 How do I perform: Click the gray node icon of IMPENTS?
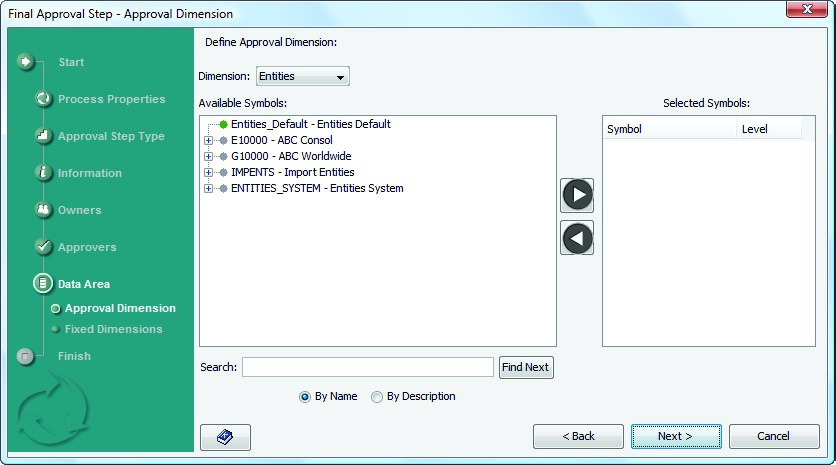[x=223, y=172]
